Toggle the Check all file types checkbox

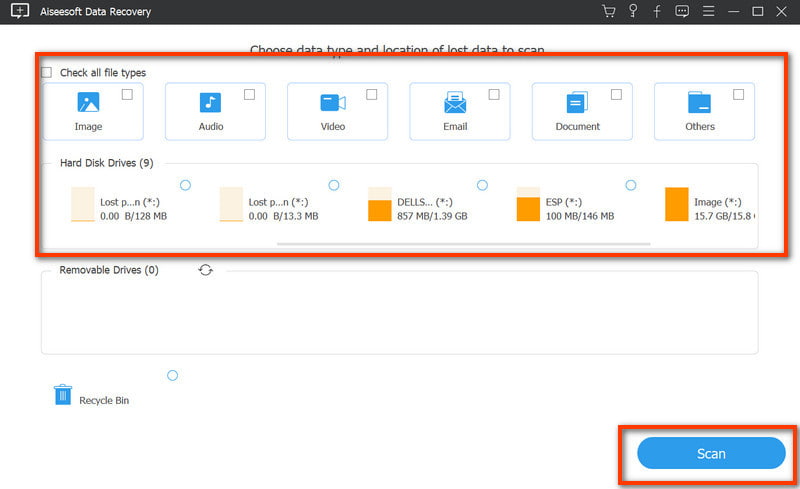(x=46, y=72)
